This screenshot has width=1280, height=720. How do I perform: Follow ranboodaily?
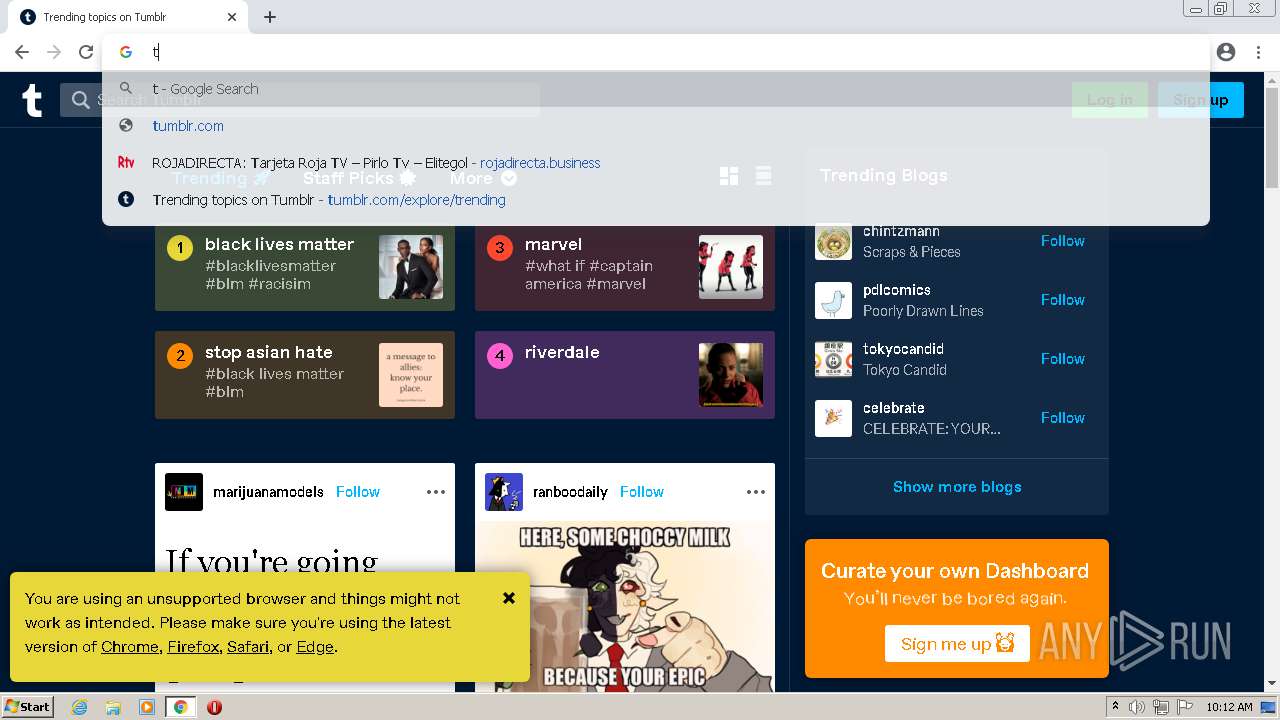tap(641, 492)
